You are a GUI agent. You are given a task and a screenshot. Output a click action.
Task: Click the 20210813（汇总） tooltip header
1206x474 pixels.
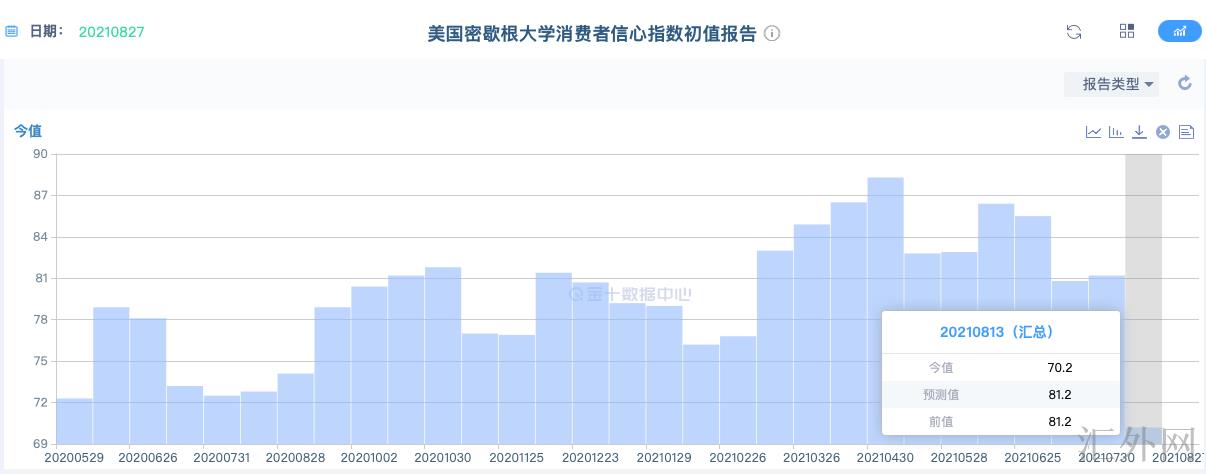pos(1000,332)
